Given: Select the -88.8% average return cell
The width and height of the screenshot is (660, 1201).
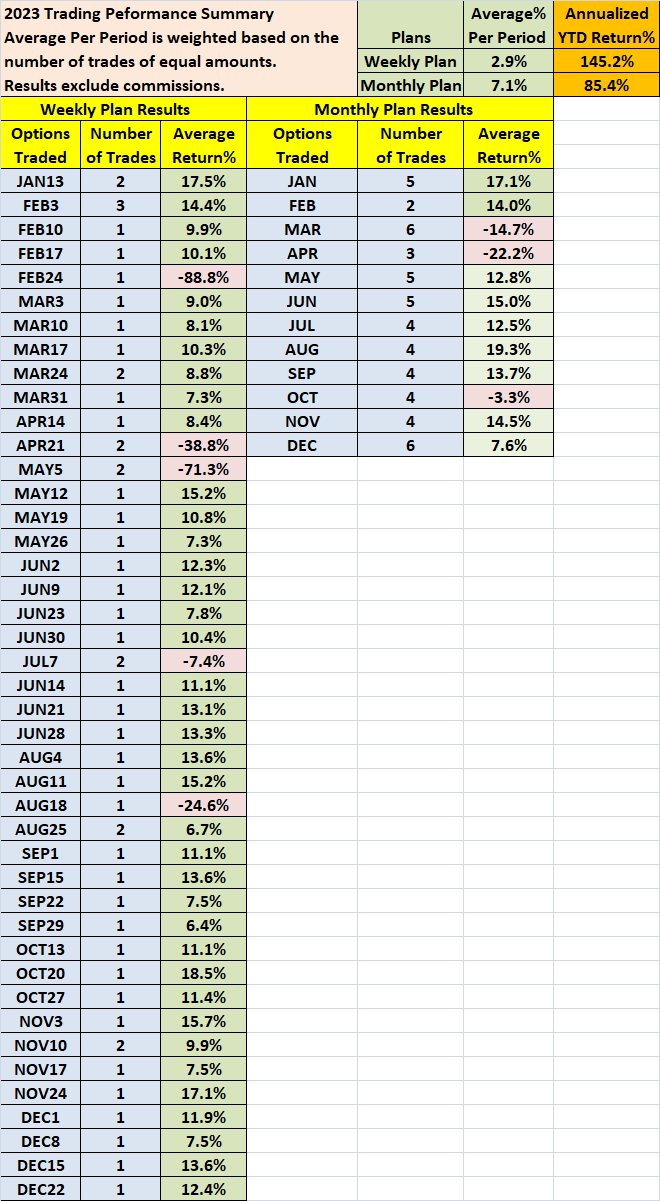Looking at the screenshot, I should 203,277.
